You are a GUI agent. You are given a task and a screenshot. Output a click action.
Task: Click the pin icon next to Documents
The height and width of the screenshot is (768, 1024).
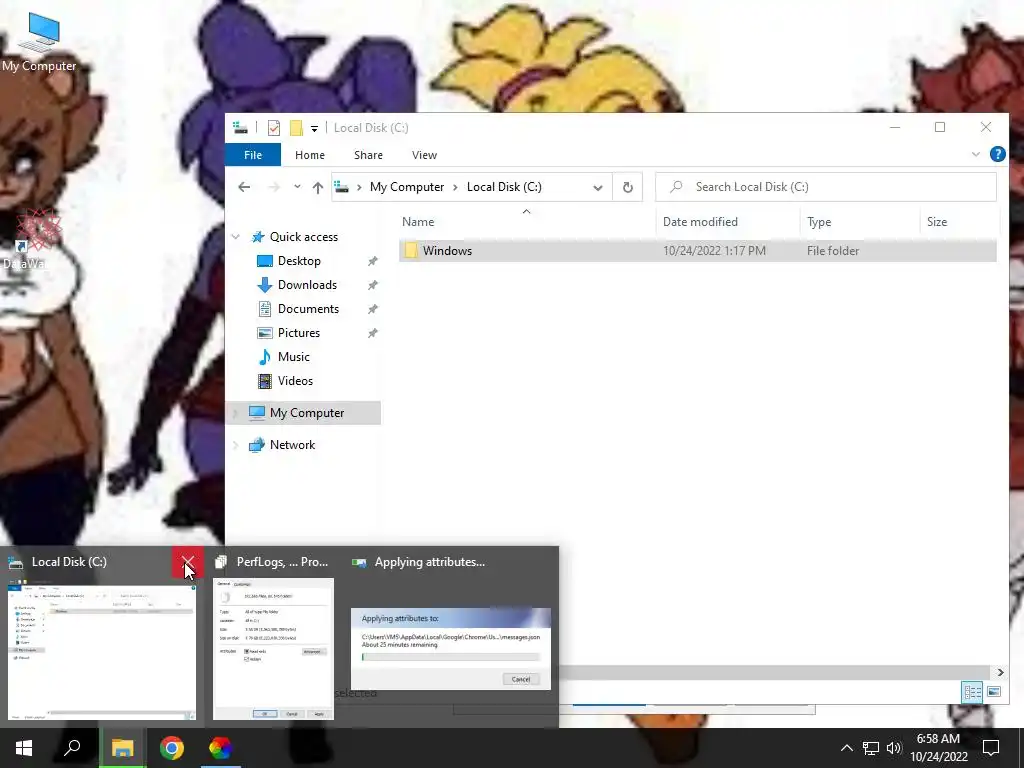coord(372,309)
